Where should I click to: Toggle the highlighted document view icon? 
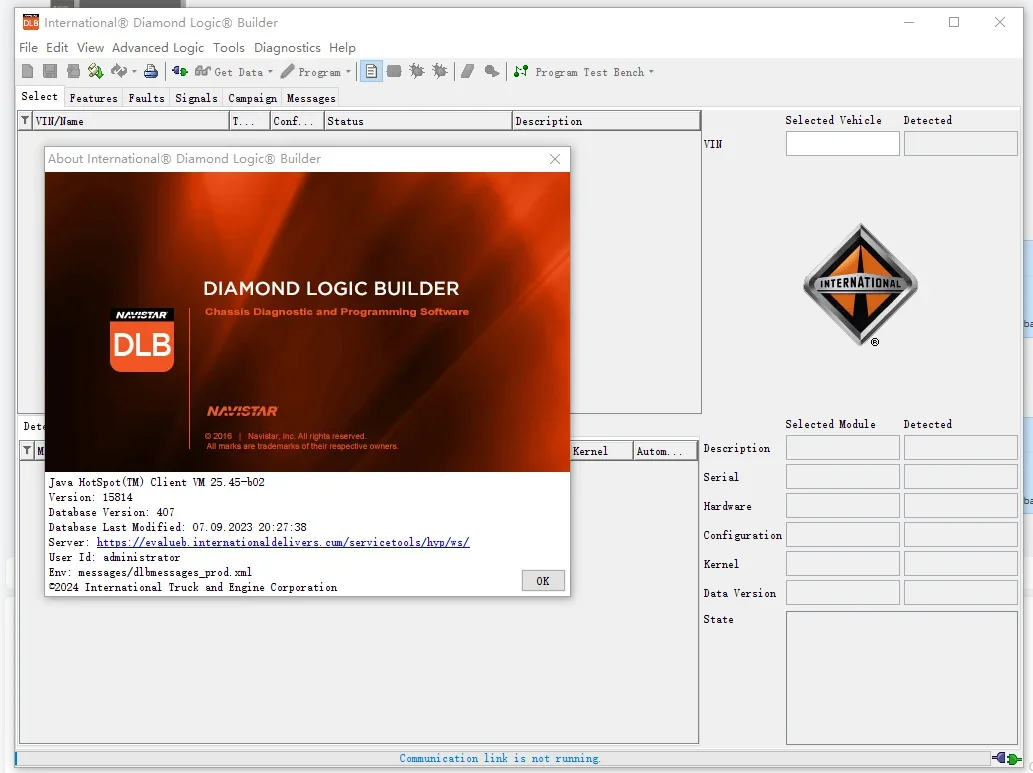tap(371, 71)
